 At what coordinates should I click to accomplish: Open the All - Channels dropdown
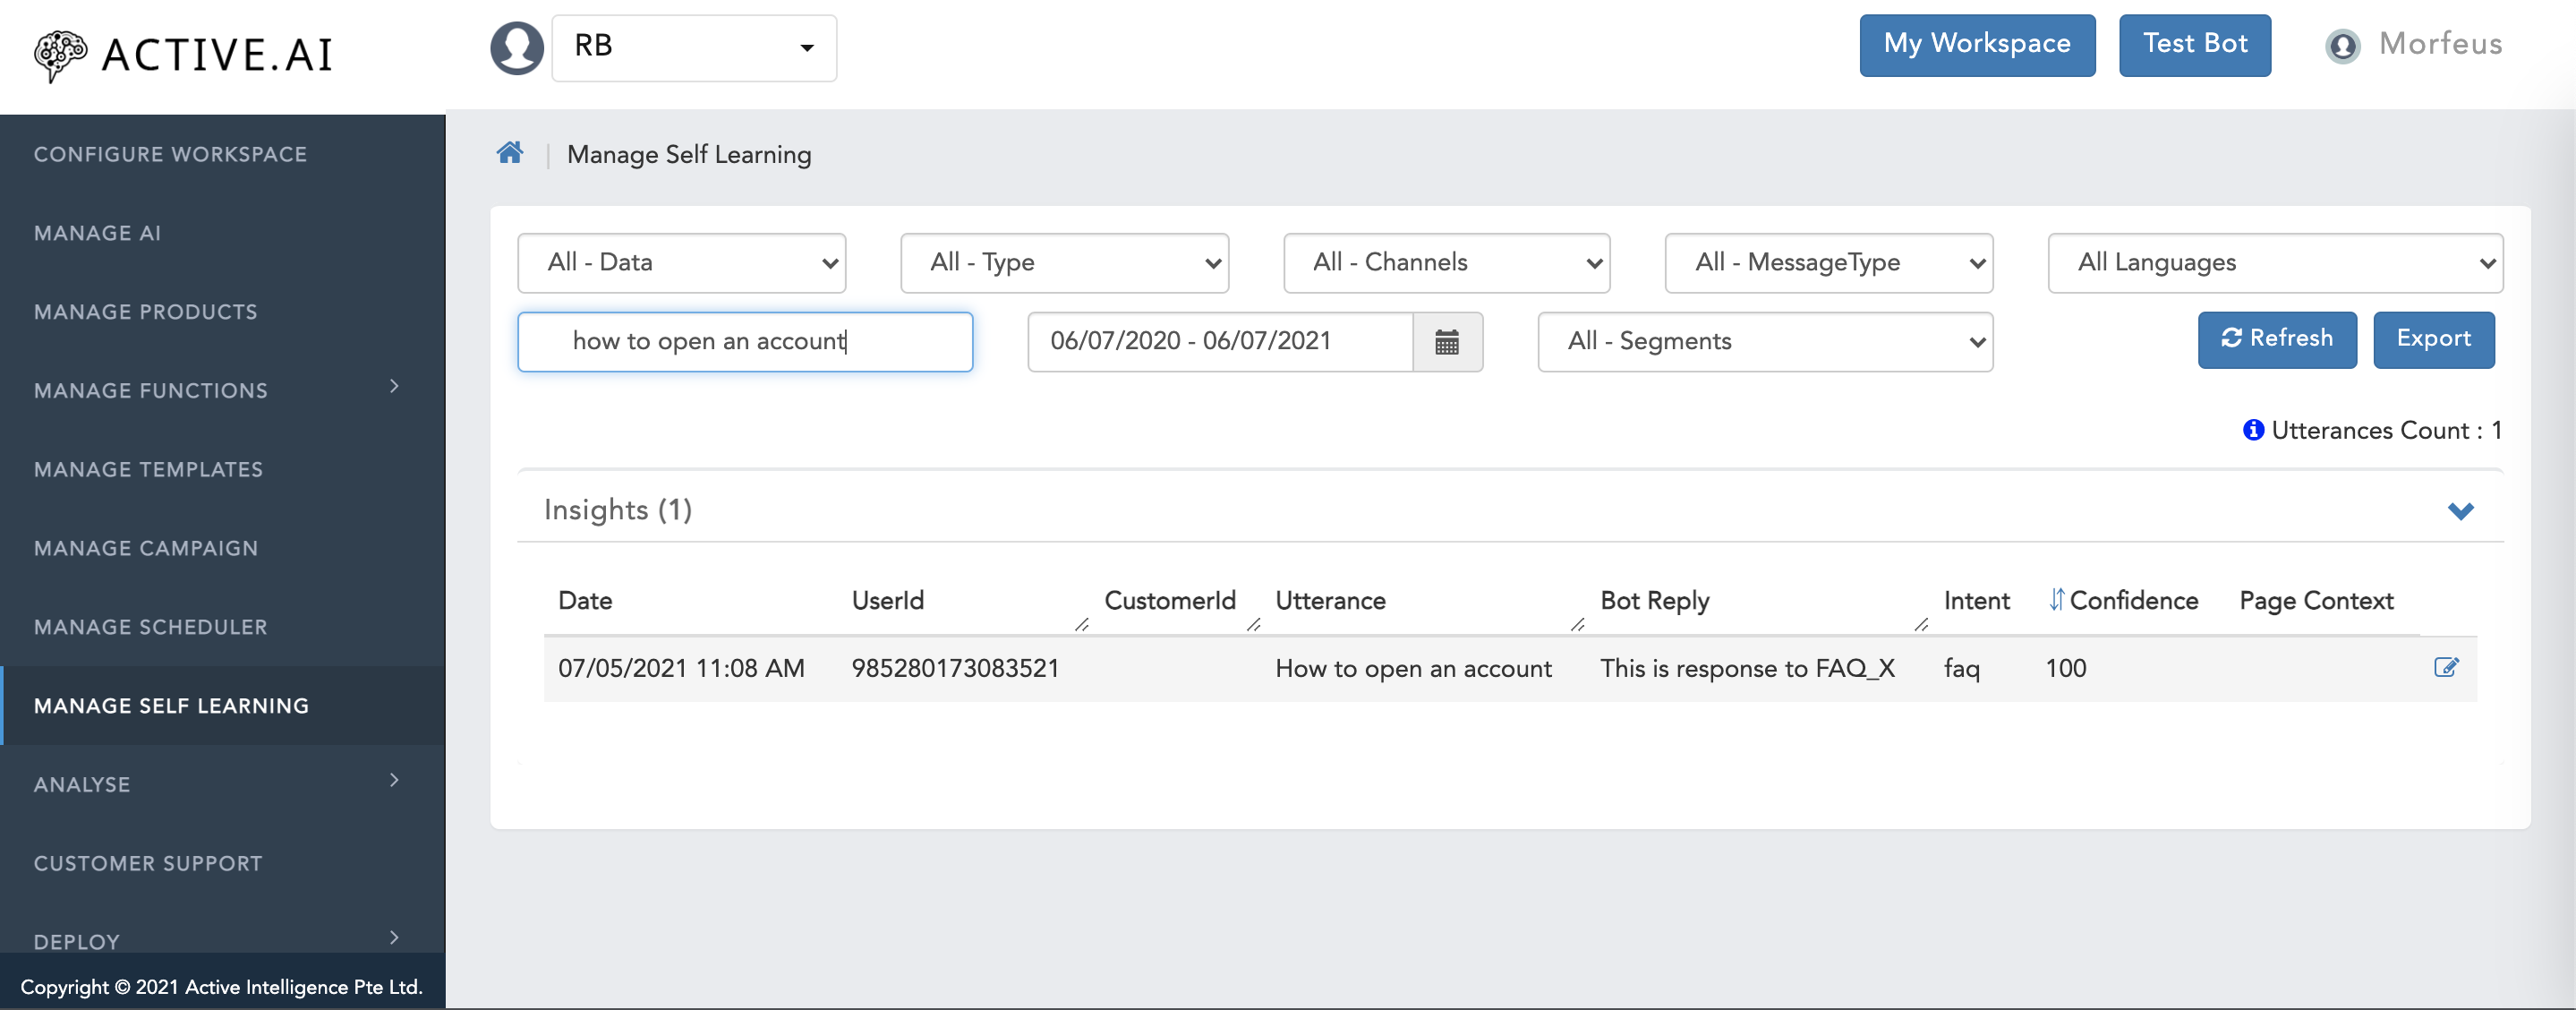(x=1446, y=263)
